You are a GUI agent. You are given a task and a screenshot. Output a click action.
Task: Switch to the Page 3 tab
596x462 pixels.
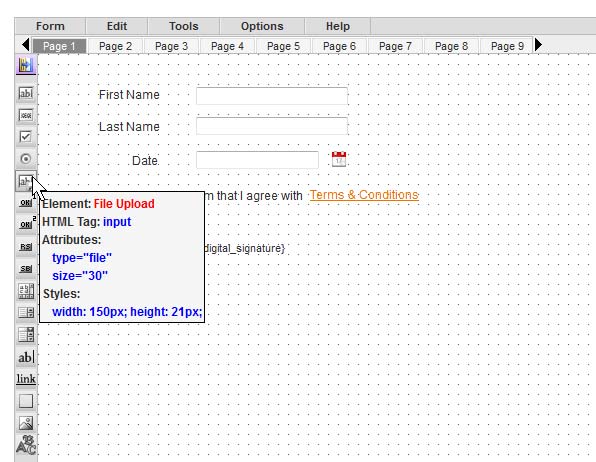[171, 46]
